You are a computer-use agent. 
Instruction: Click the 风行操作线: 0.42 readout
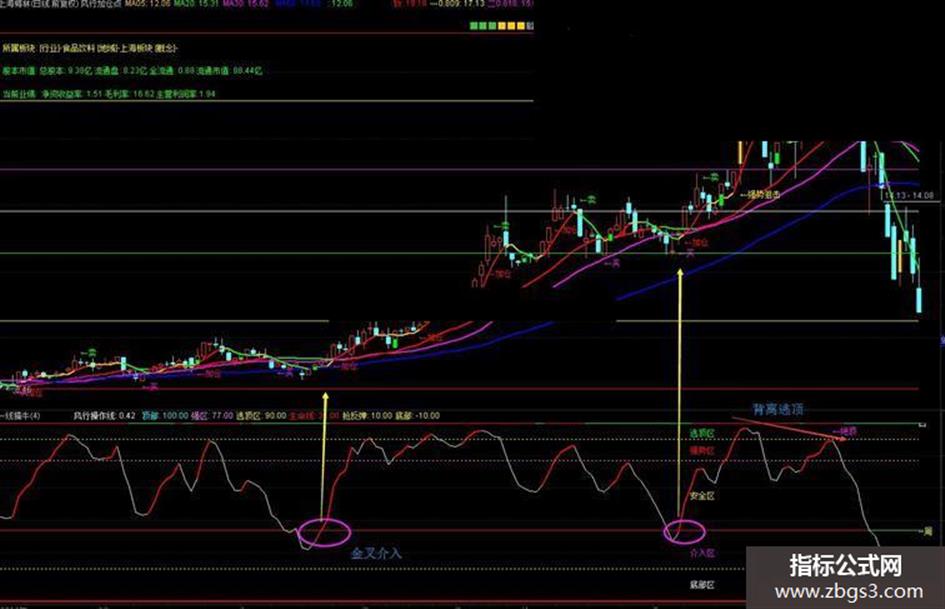[x=104, y=415]
